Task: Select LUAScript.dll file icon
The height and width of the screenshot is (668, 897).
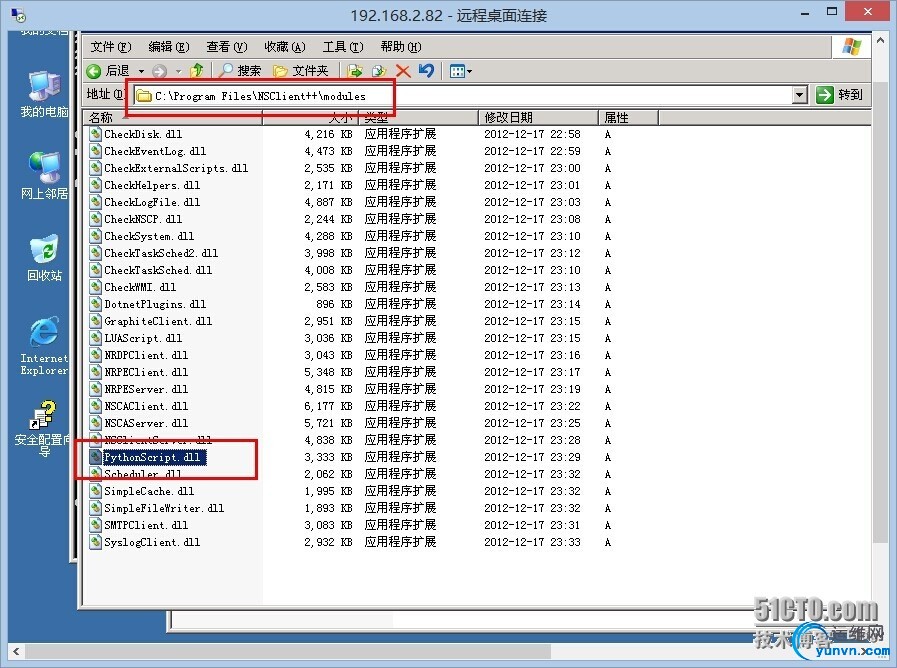Action: click(x=96, y=338)
